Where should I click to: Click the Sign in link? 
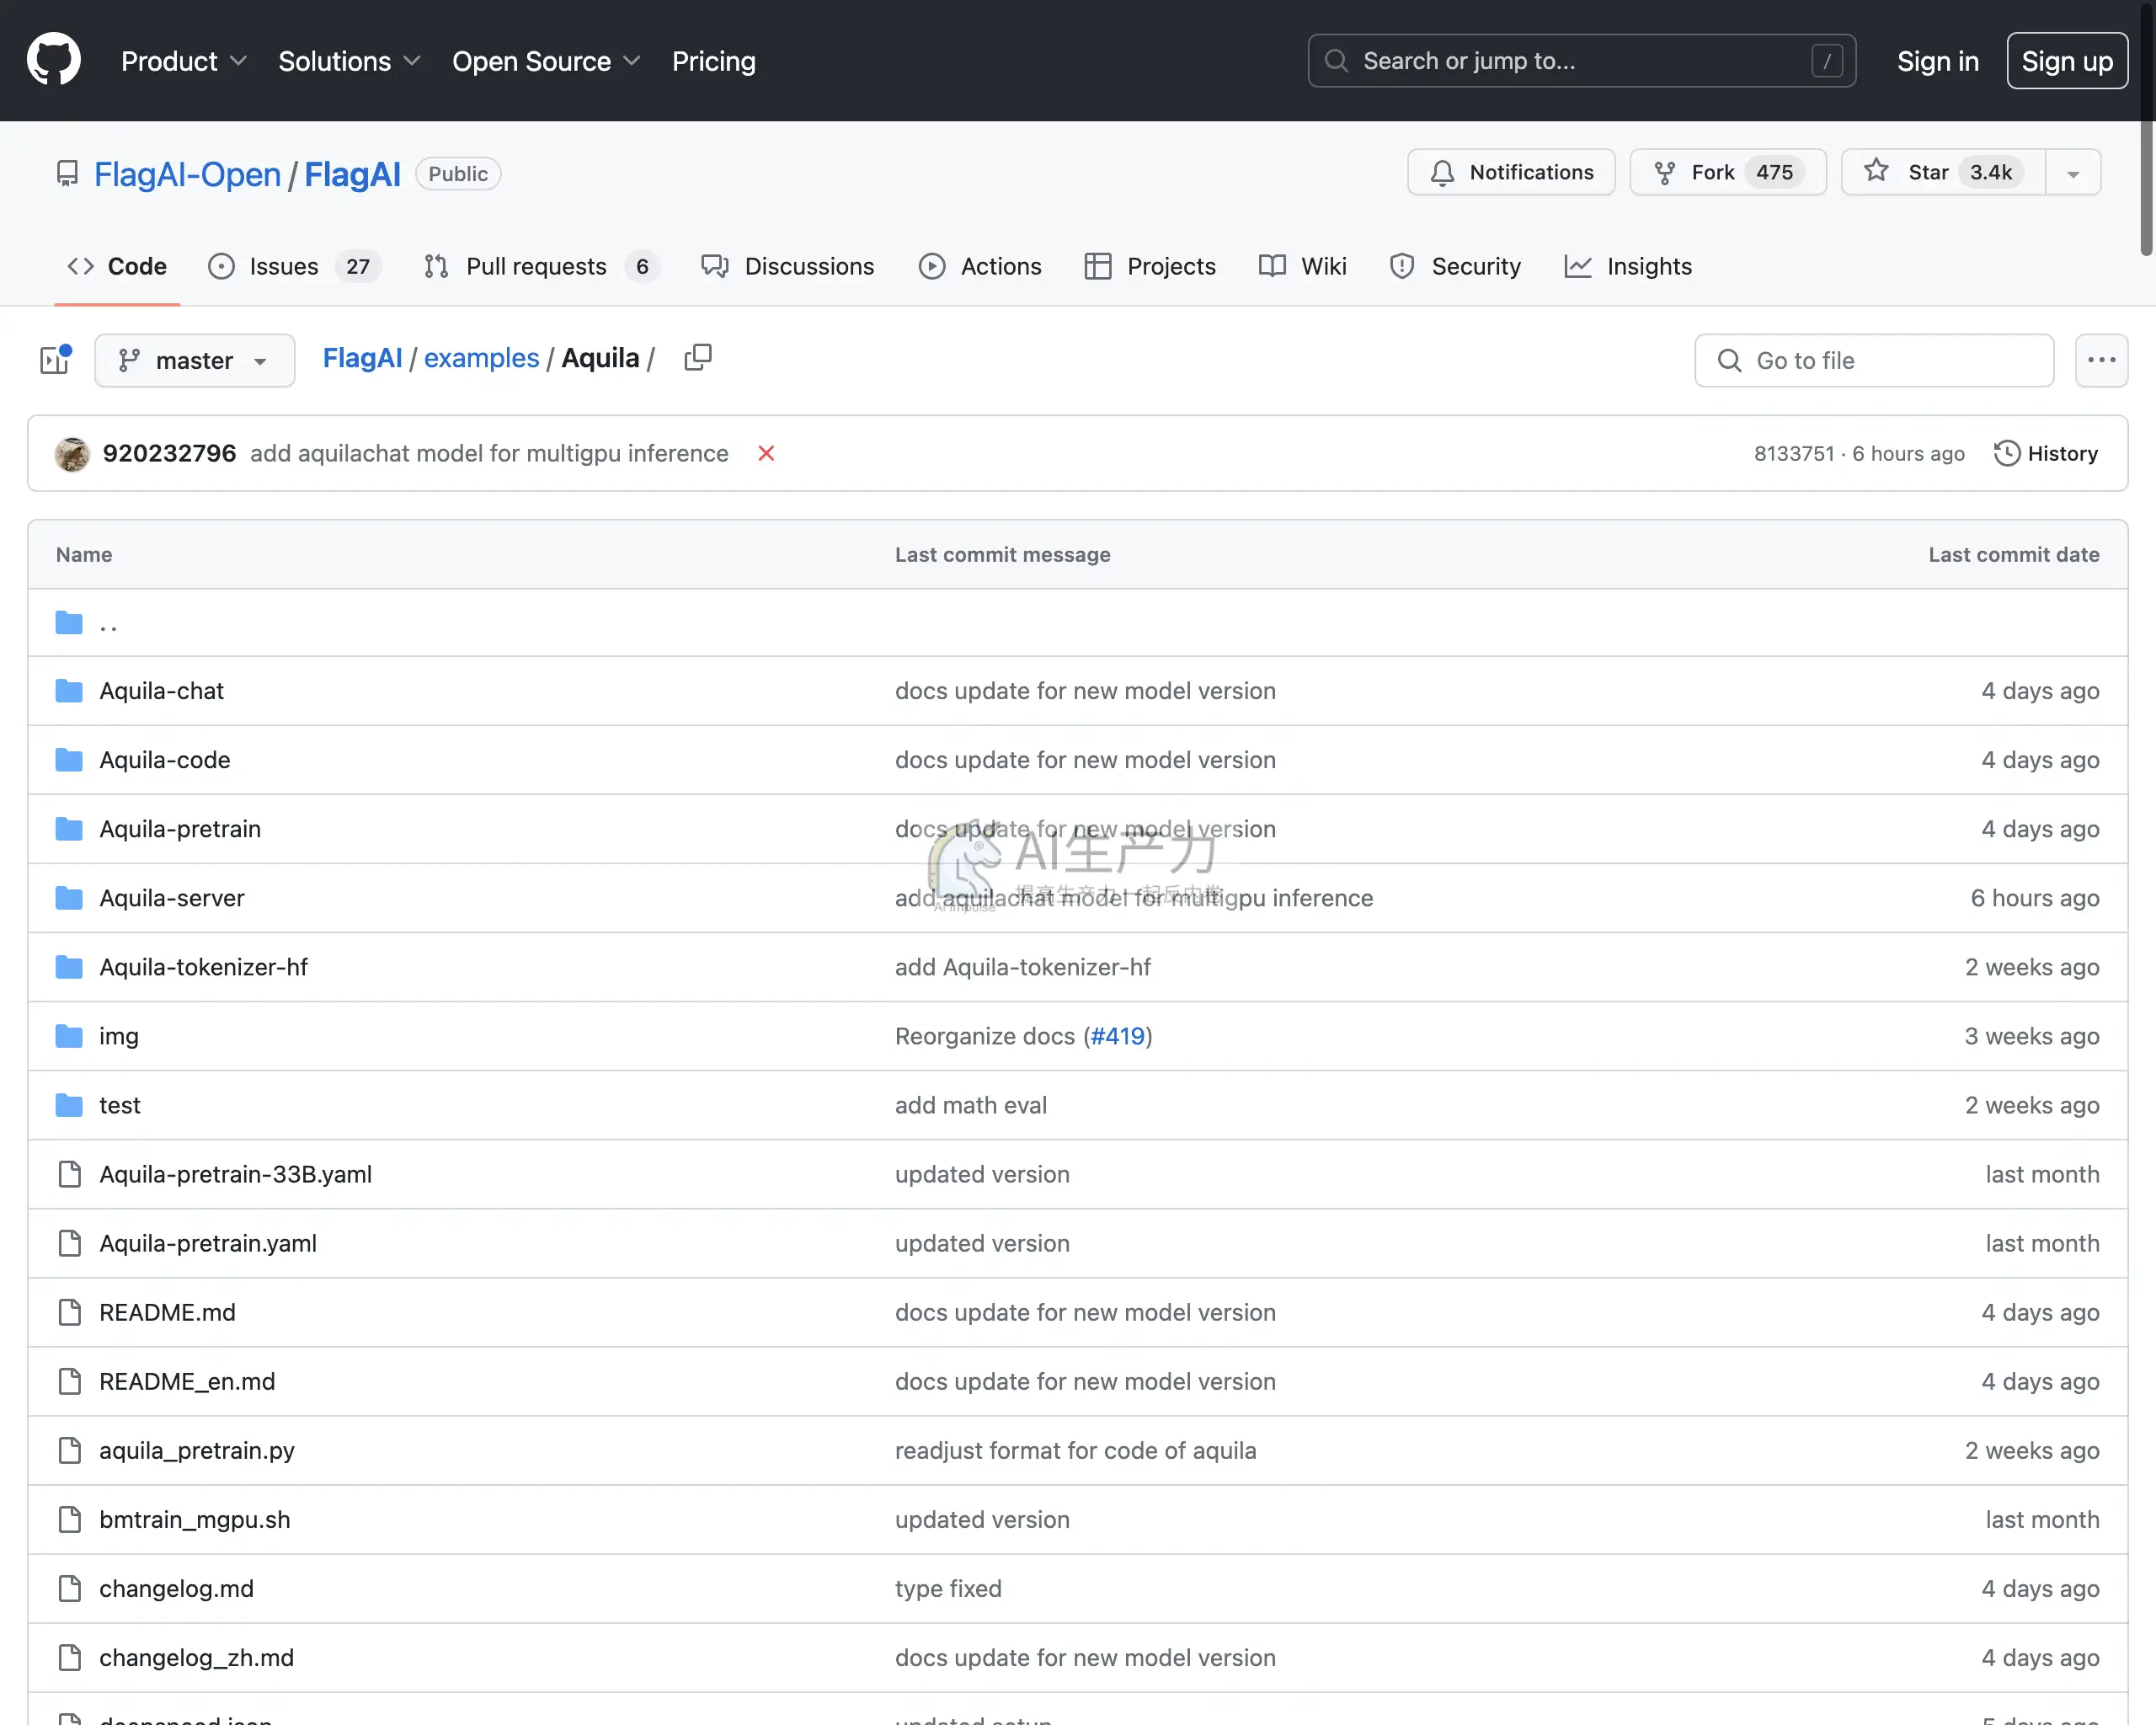pyautogui.click(x=1938, y=61)
